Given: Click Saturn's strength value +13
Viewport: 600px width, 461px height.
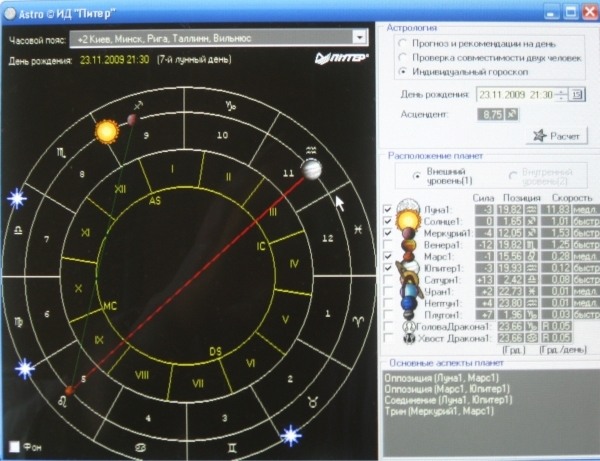Looking at the screenshot, I should click(484, 280).
